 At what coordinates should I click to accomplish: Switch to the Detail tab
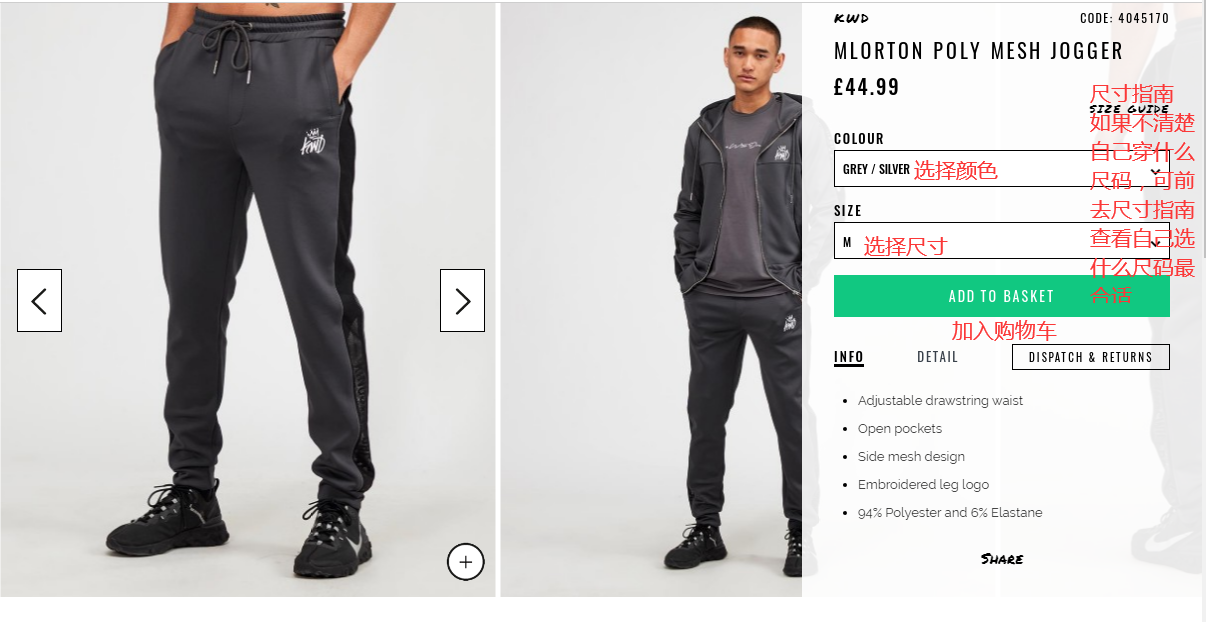[x=937, y=357]
